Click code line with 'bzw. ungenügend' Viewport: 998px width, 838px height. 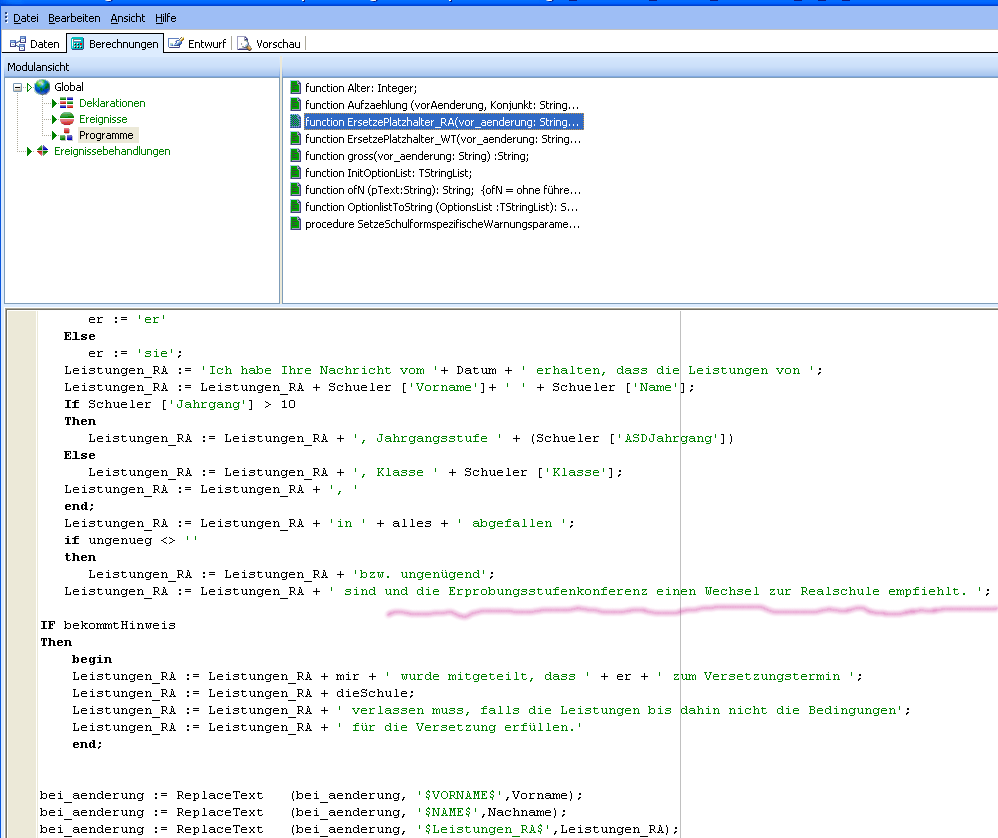292,575
